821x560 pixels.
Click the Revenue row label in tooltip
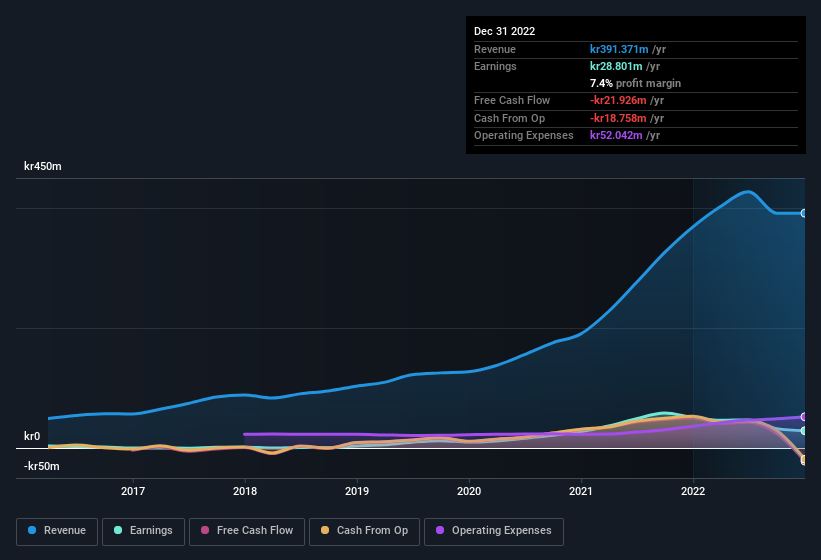(x=495, y=49)
